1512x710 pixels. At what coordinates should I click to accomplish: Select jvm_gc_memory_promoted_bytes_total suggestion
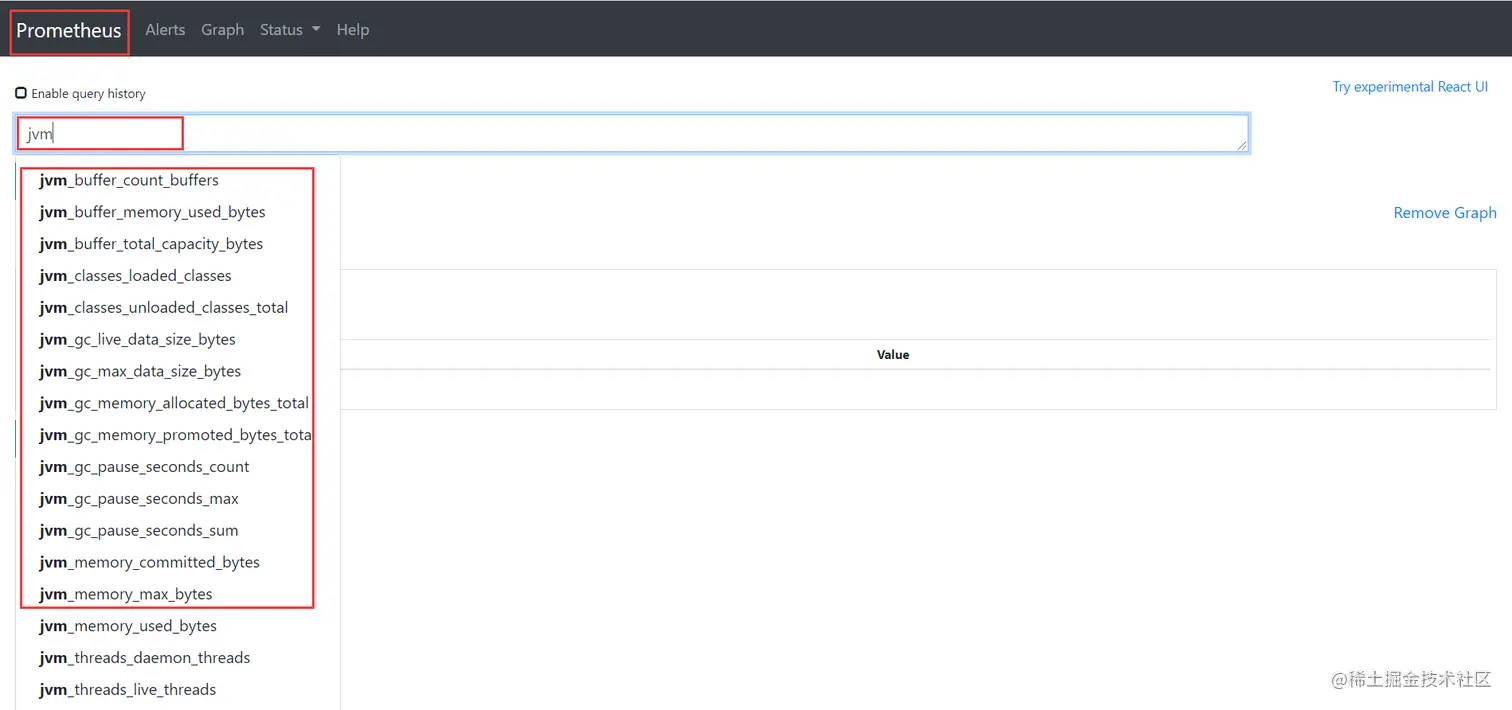tap(178, 435)
